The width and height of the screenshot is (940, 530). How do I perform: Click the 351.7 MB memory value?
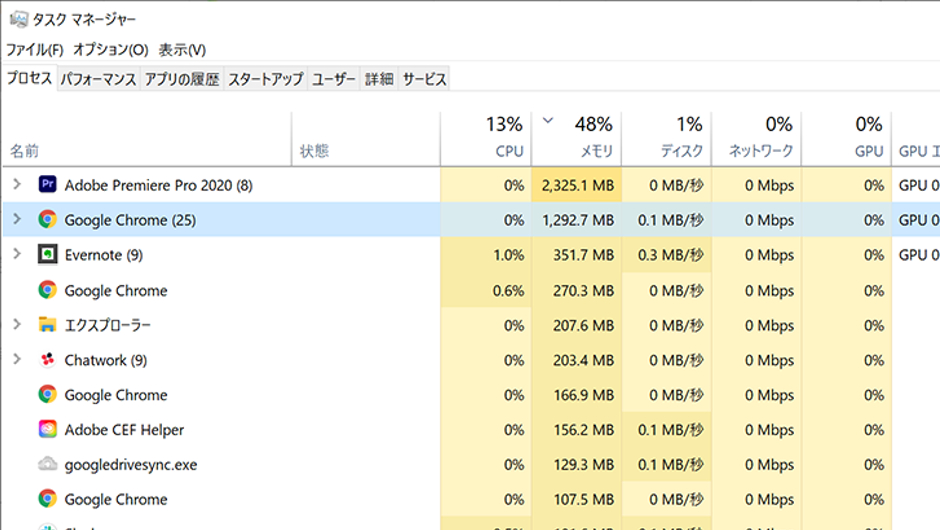(x=583, y=255)
